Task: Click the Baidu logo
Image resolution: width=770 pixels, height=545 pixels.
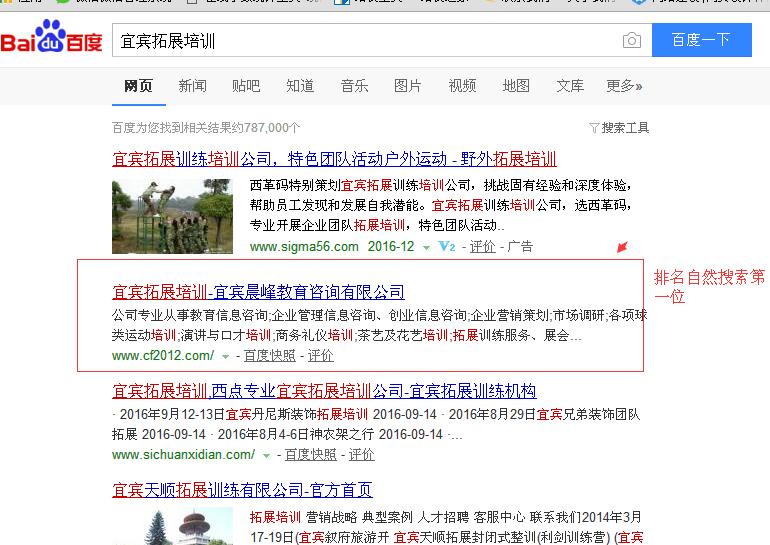Action: (52, 37)
